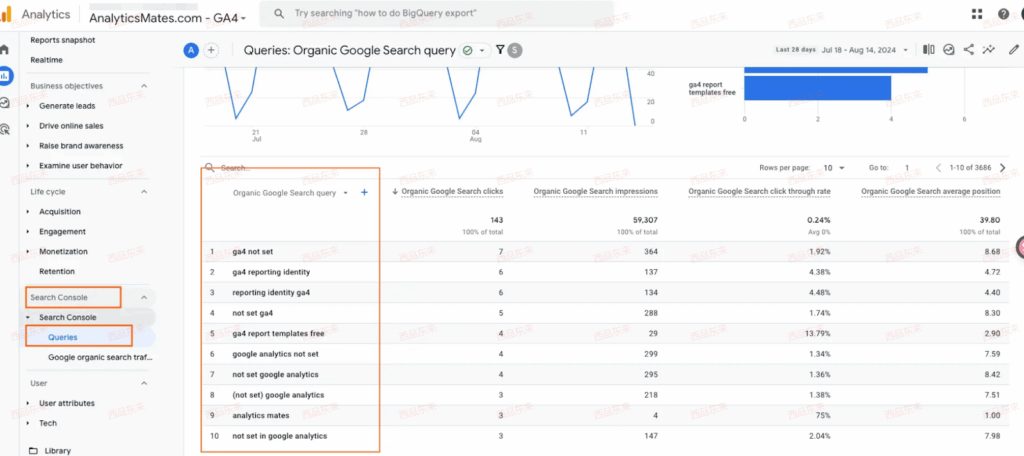Click the Google apps grid icon
The height and width of the screenshot is (456, 1024).
[977, 14]
